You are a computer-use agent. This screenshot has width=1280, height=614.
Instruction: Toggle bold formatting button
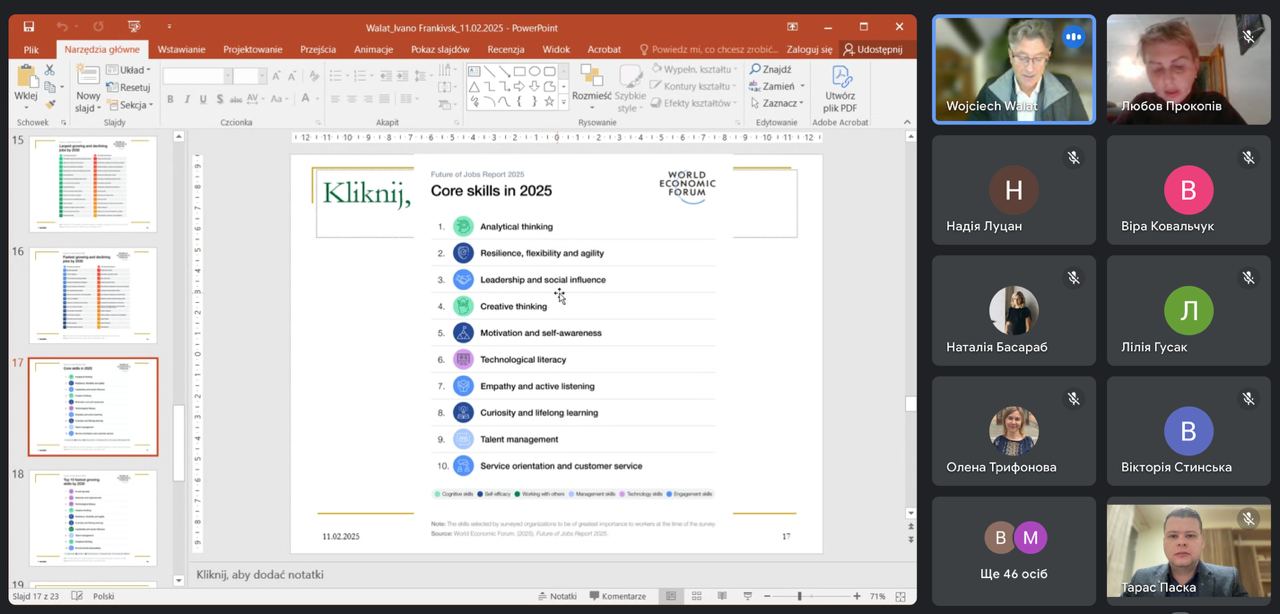pyautogui.click(x=170, y=99)
